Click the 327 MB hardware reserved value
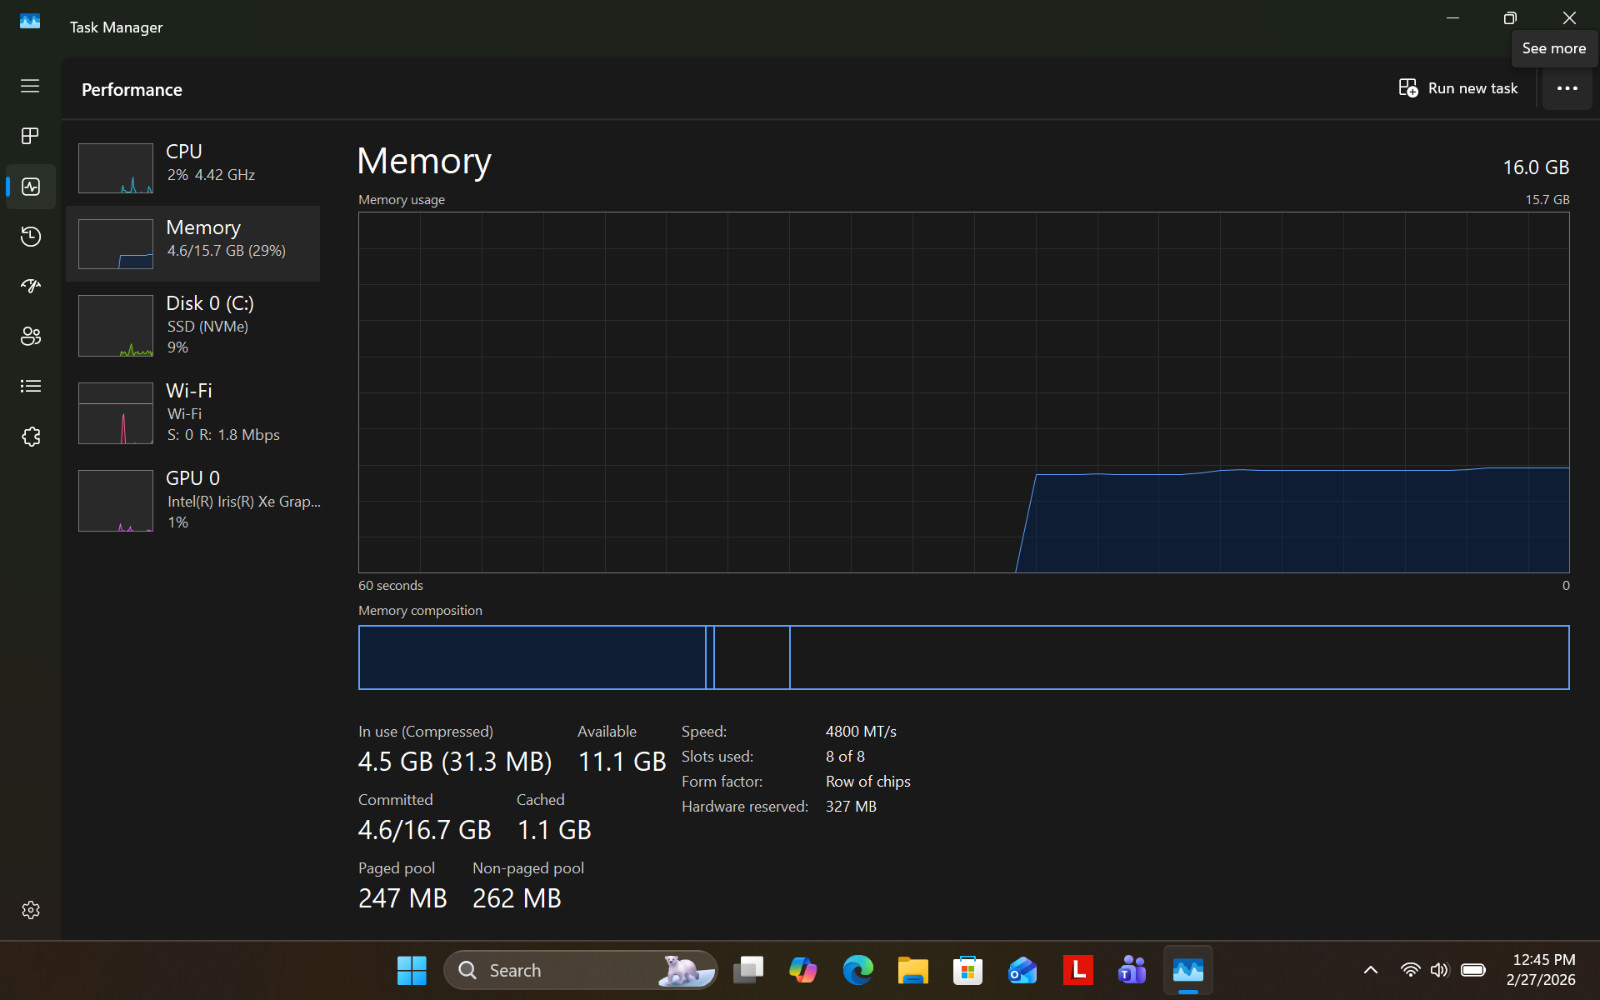 coord(851,807)
